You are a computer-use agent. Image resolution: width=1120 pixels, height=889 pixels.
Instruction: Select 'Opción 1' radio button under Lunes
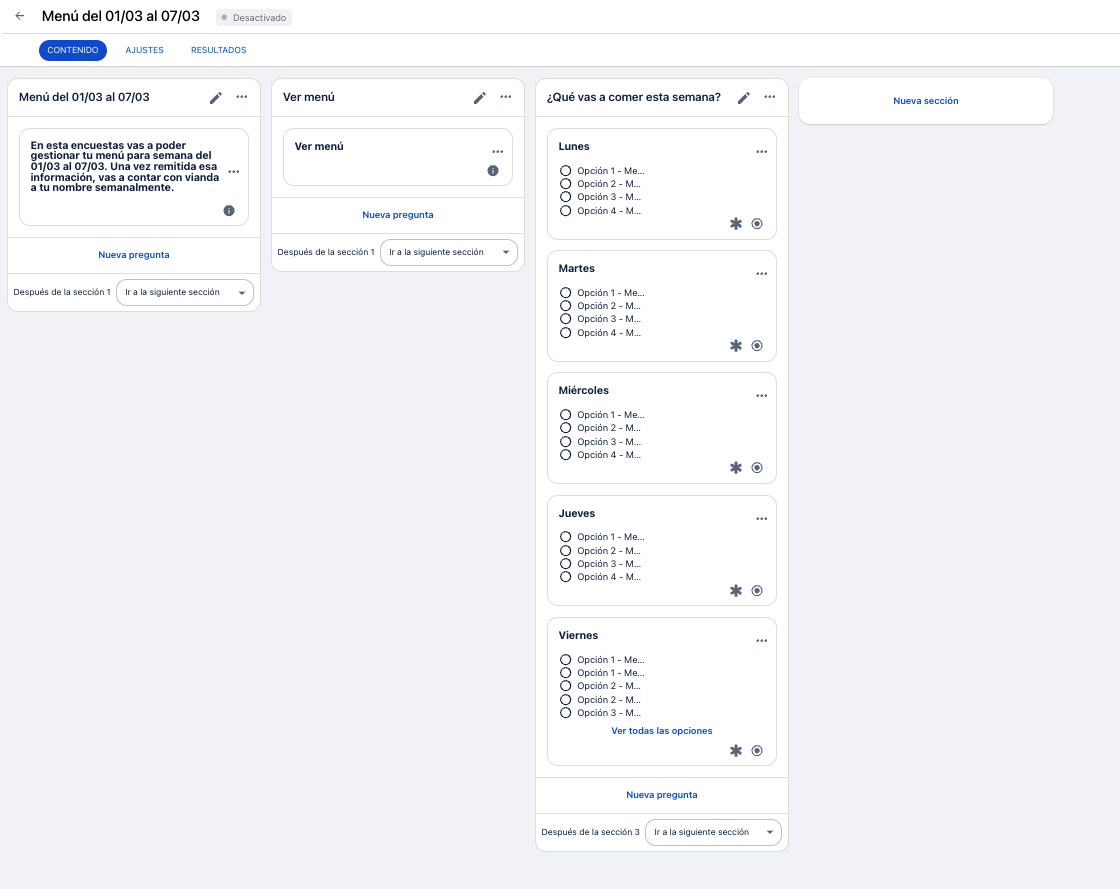tap(566, 171)
